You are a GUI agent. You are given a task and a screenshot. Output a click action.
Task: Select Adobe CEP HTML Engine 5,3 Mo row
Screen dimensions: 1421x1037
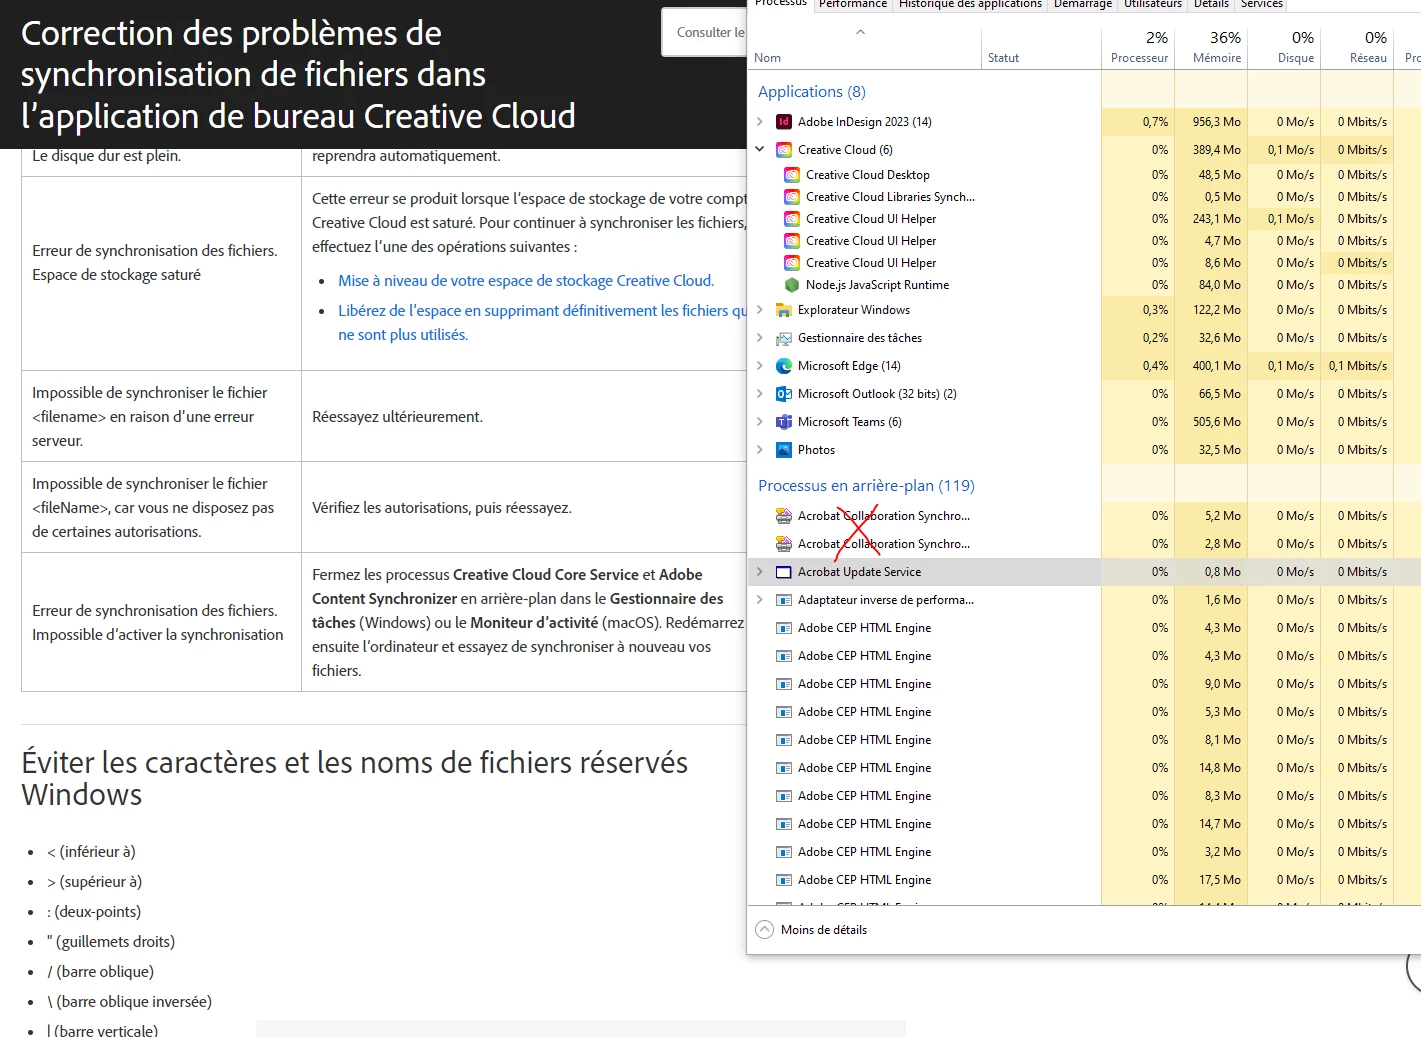pyautogui.click(x=1084, y=712)
